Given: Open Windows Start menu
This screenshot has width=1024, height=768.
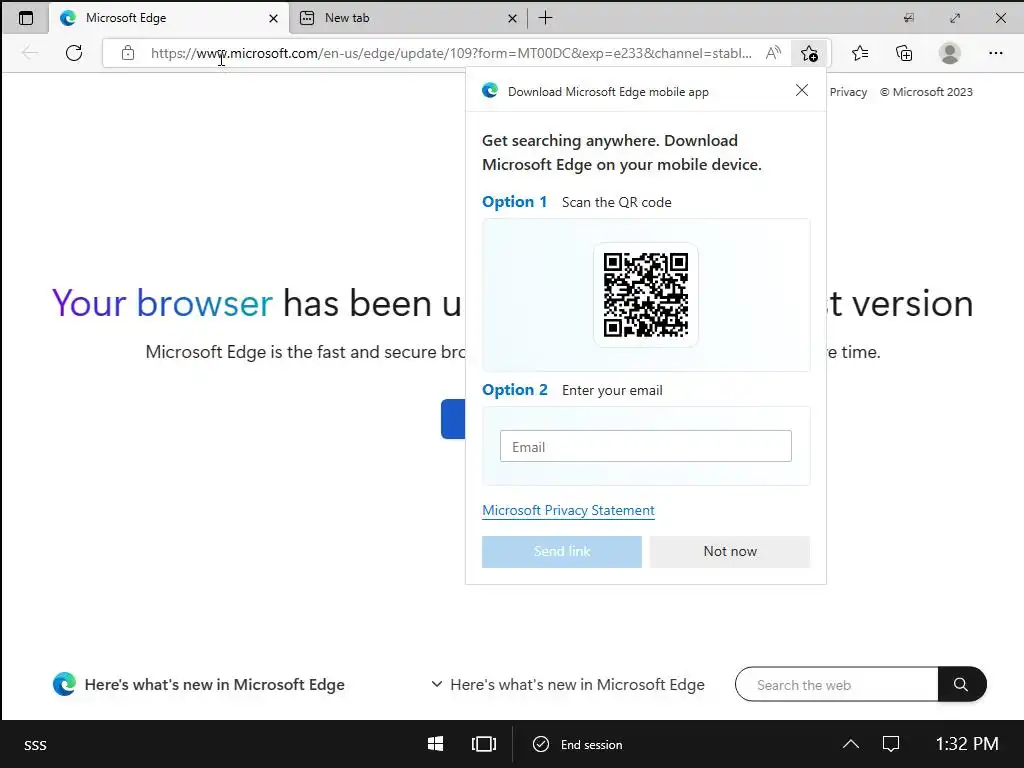Looking at the screenshot, I should pyautogui.click(x=436, y=744).
